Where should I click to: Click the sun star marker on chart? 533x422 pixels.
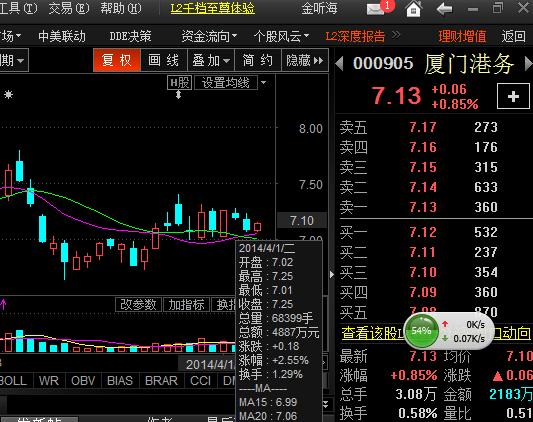tap(8, 95)
